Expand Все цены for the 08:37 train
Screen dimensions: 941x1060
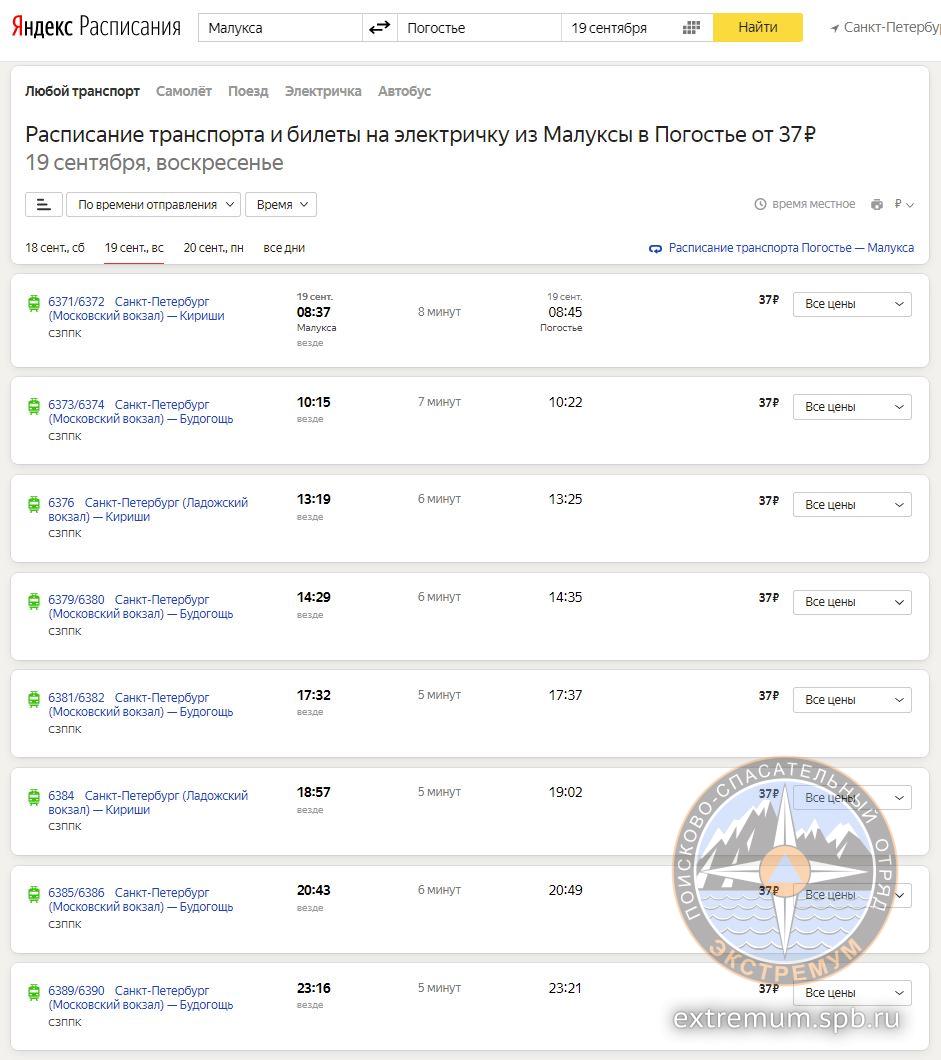(852, 304)
